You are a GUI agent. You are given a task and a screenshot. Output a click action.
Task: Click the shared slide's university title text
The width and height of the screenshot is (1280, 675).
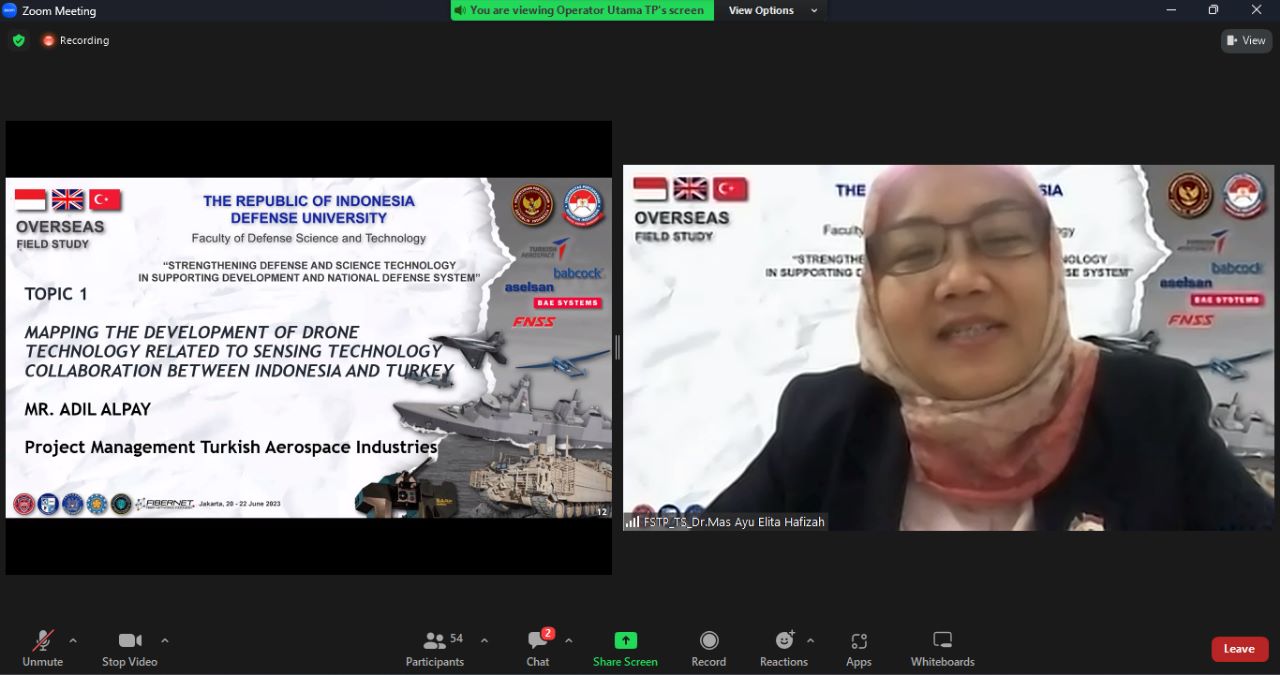tap(309, 209)
